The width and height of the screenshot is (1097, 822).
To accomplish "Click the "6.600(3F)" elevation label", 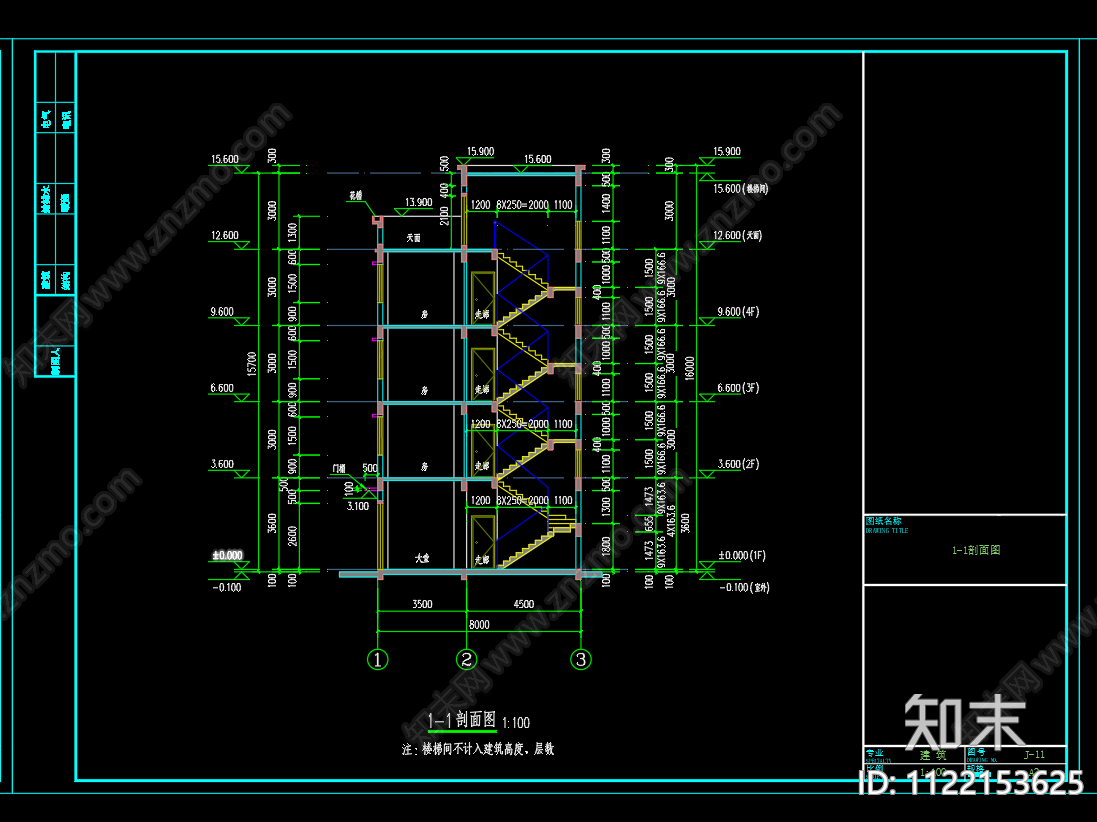I will point(738,388).
